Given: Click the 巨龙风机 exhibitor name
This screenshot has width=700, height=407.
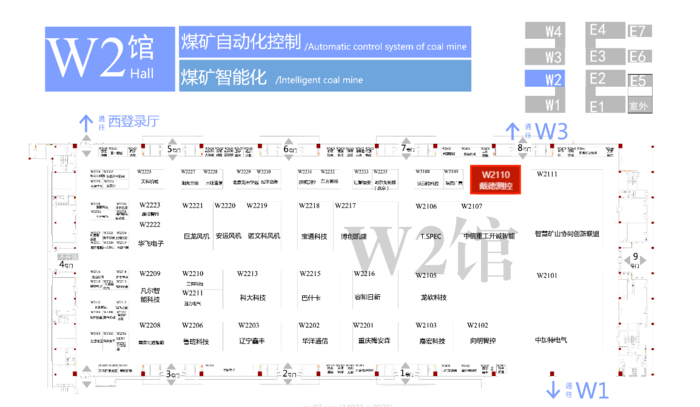Looking at the screenshot, I should click(x=196, y=236).
